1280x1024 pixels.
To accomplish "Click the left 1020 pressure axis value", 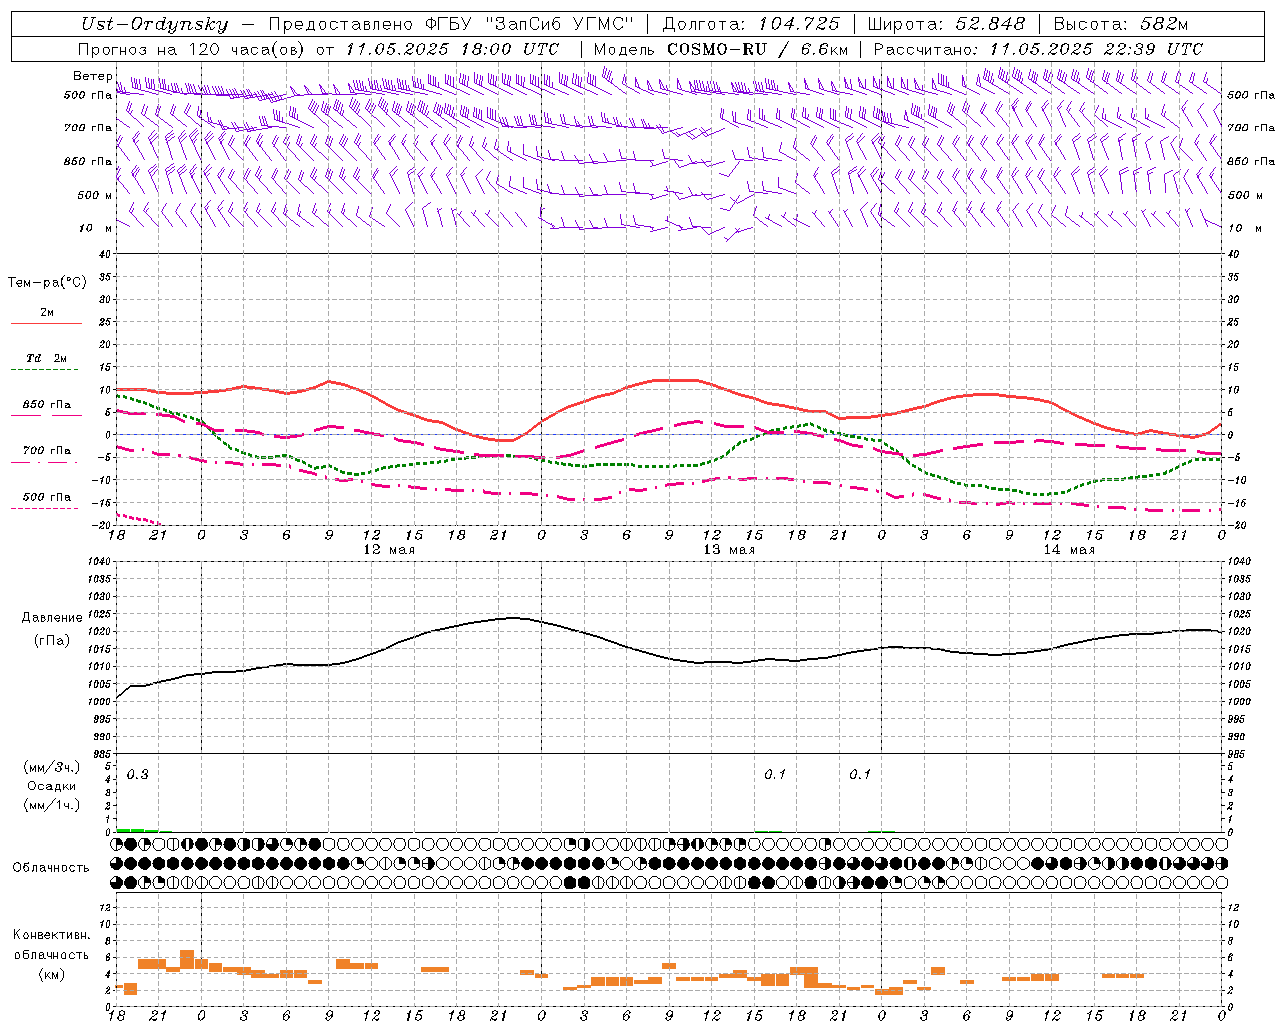I will pyautogui.click(x=98, y=632).
